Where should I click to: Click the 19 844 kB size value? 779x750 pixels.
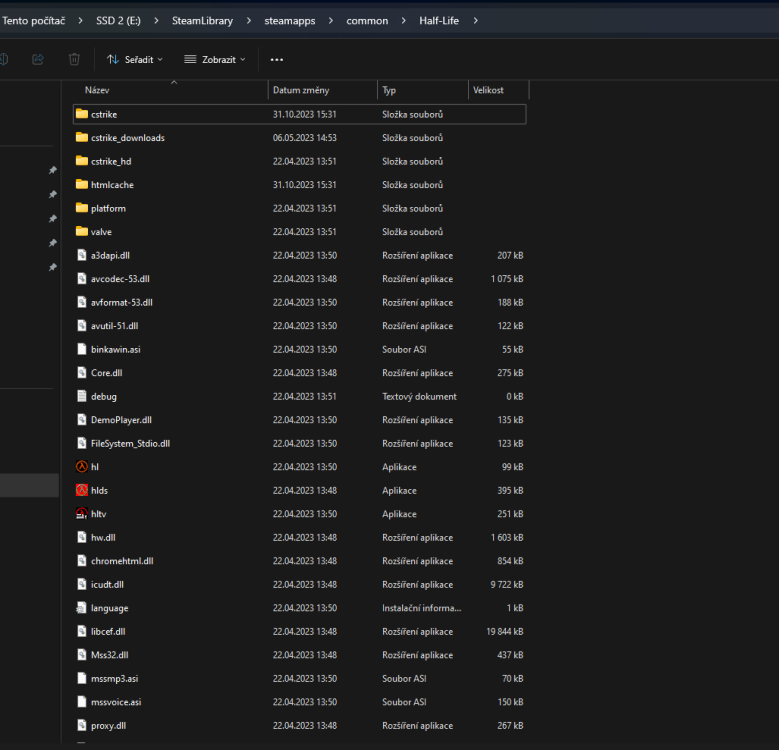[505, 631]
